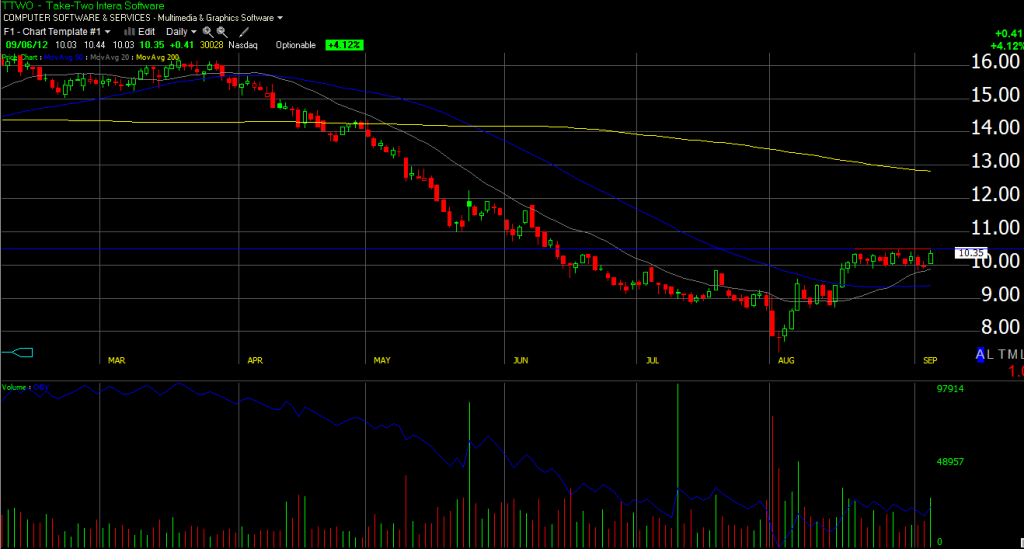Click the Price Chart legend label

(x=20, y=57)
